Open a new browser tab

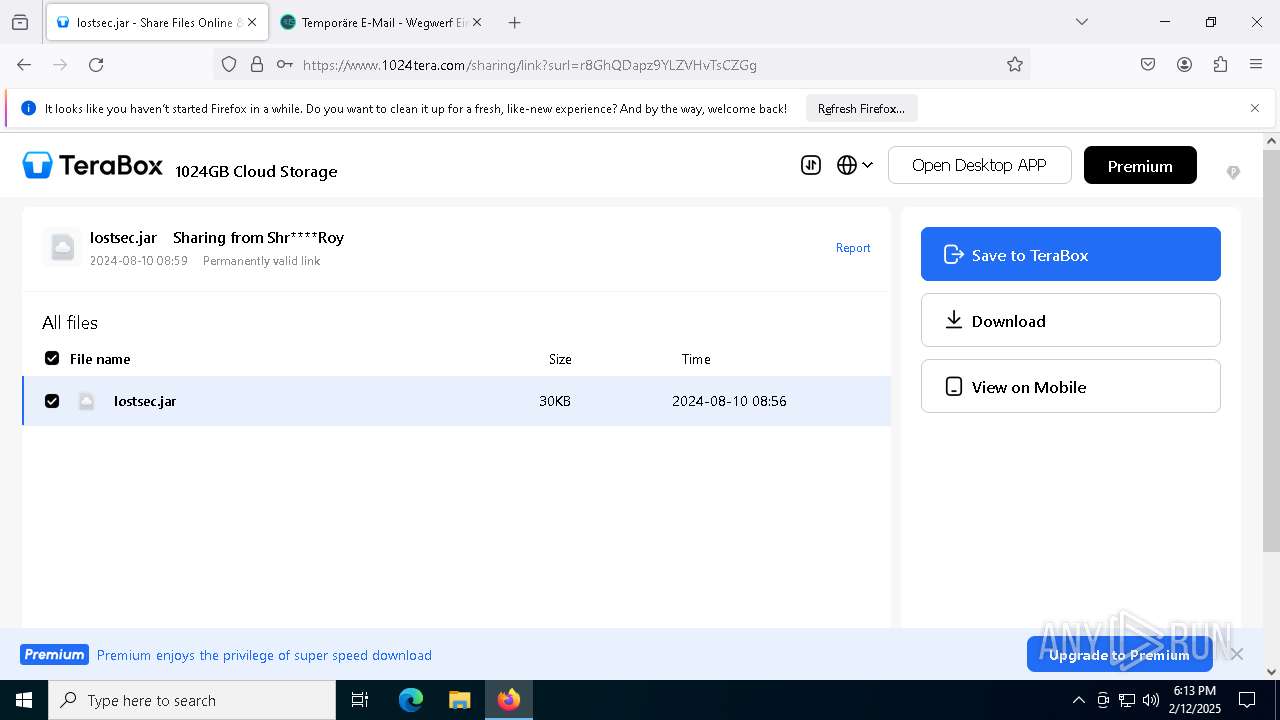pos(514,22)
